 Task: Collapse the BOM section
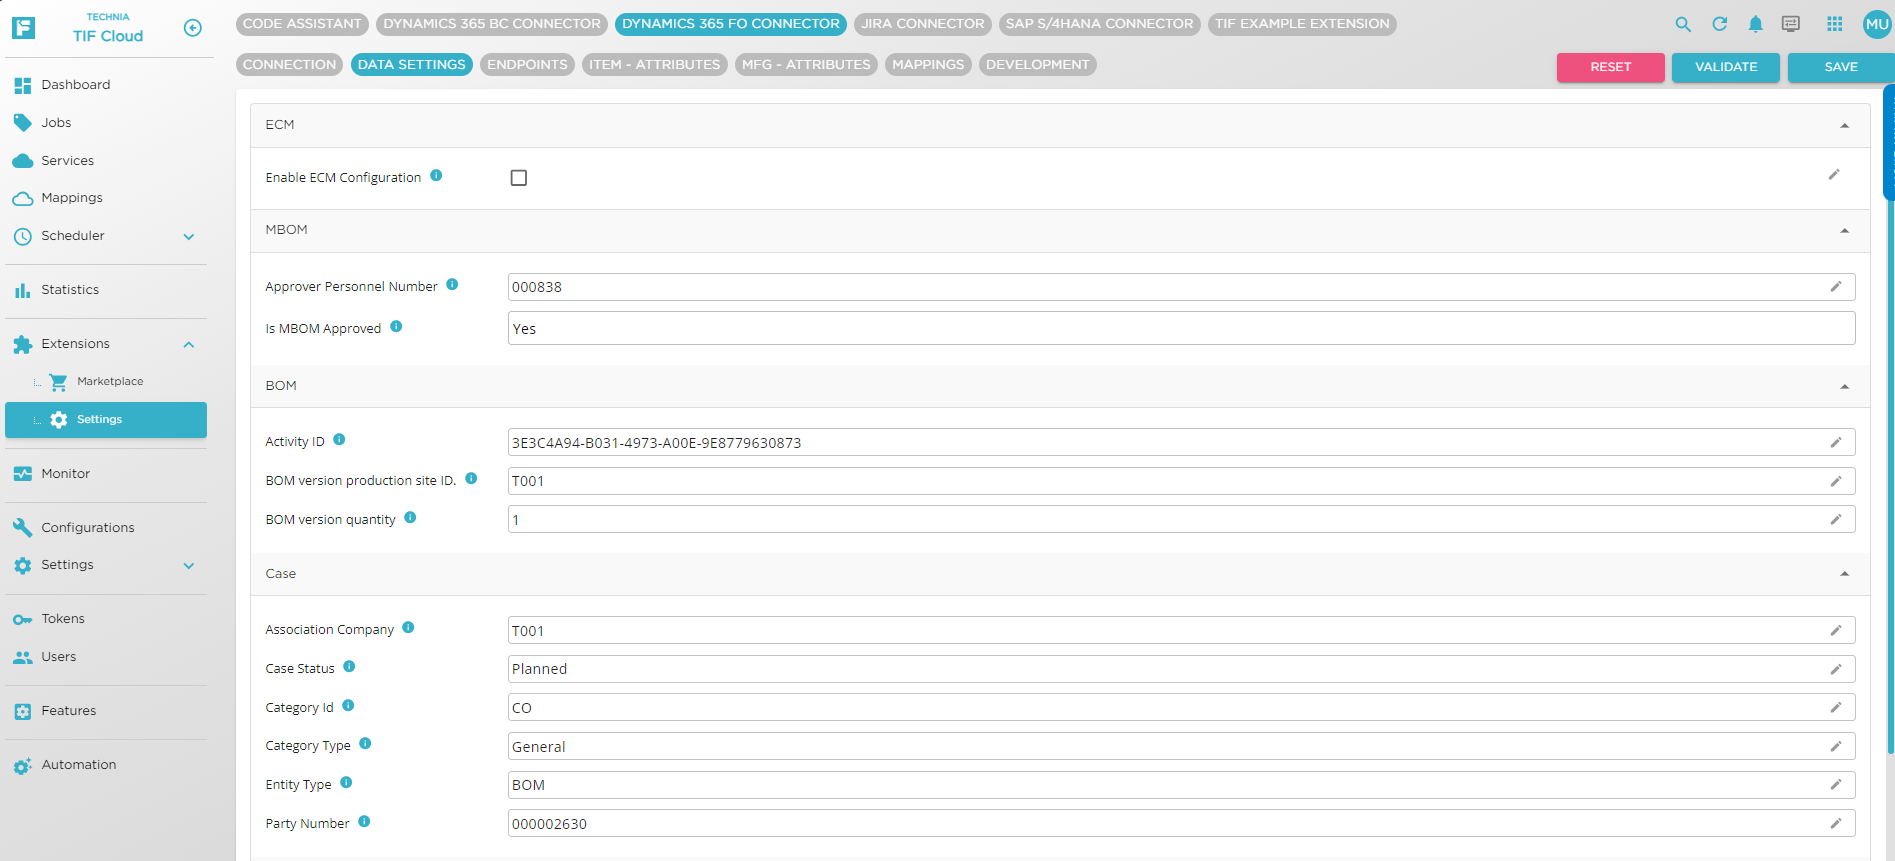tap(1845, 387)
